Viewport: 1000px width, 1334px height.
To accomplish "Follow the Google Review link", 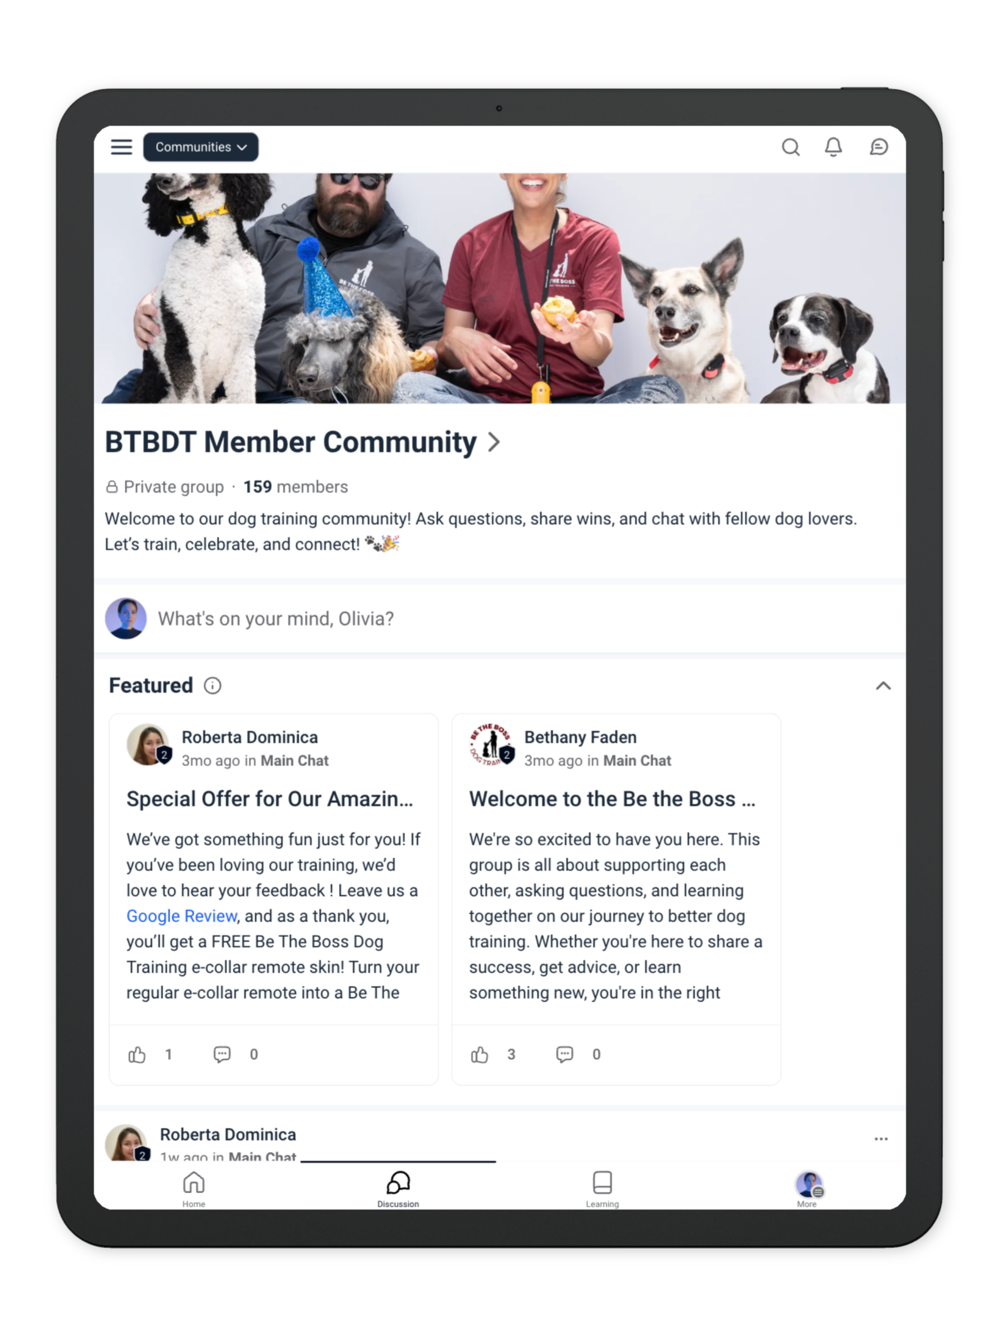I will click(182, 916).
